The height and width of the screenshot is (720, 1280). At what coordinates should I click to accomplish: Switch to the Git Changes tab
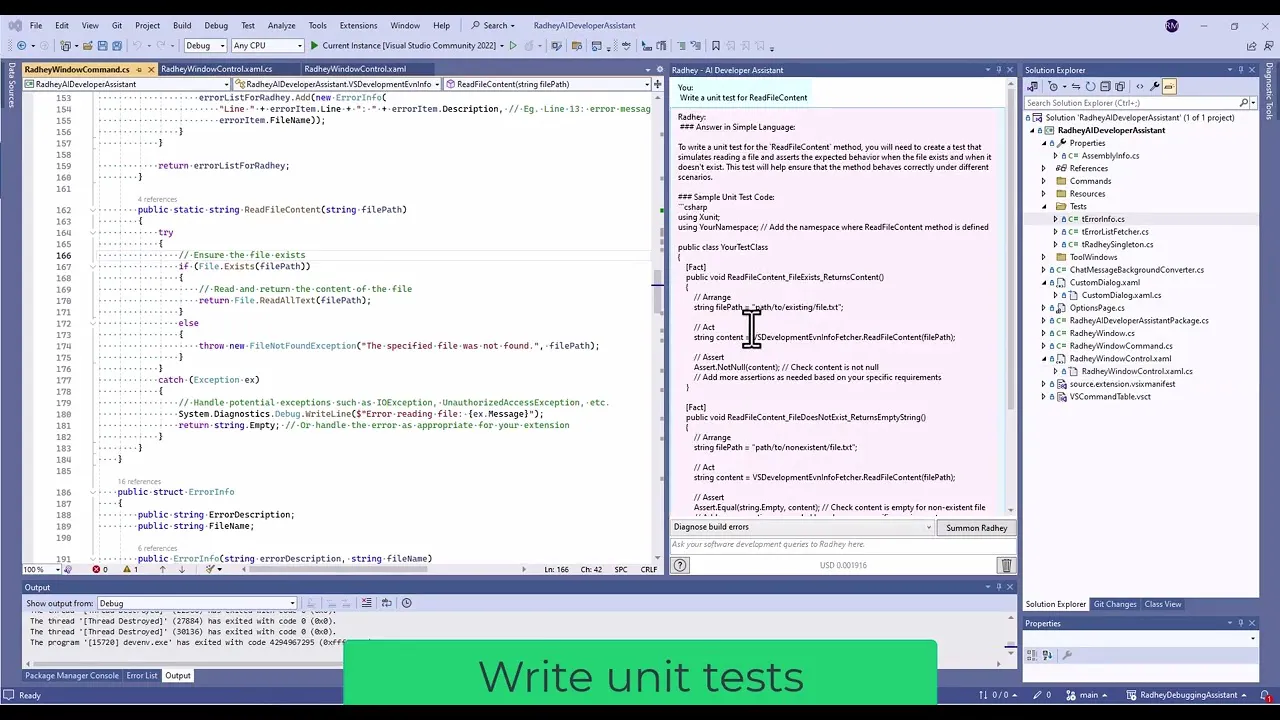pyautogui.click(x=1115, y=604)
